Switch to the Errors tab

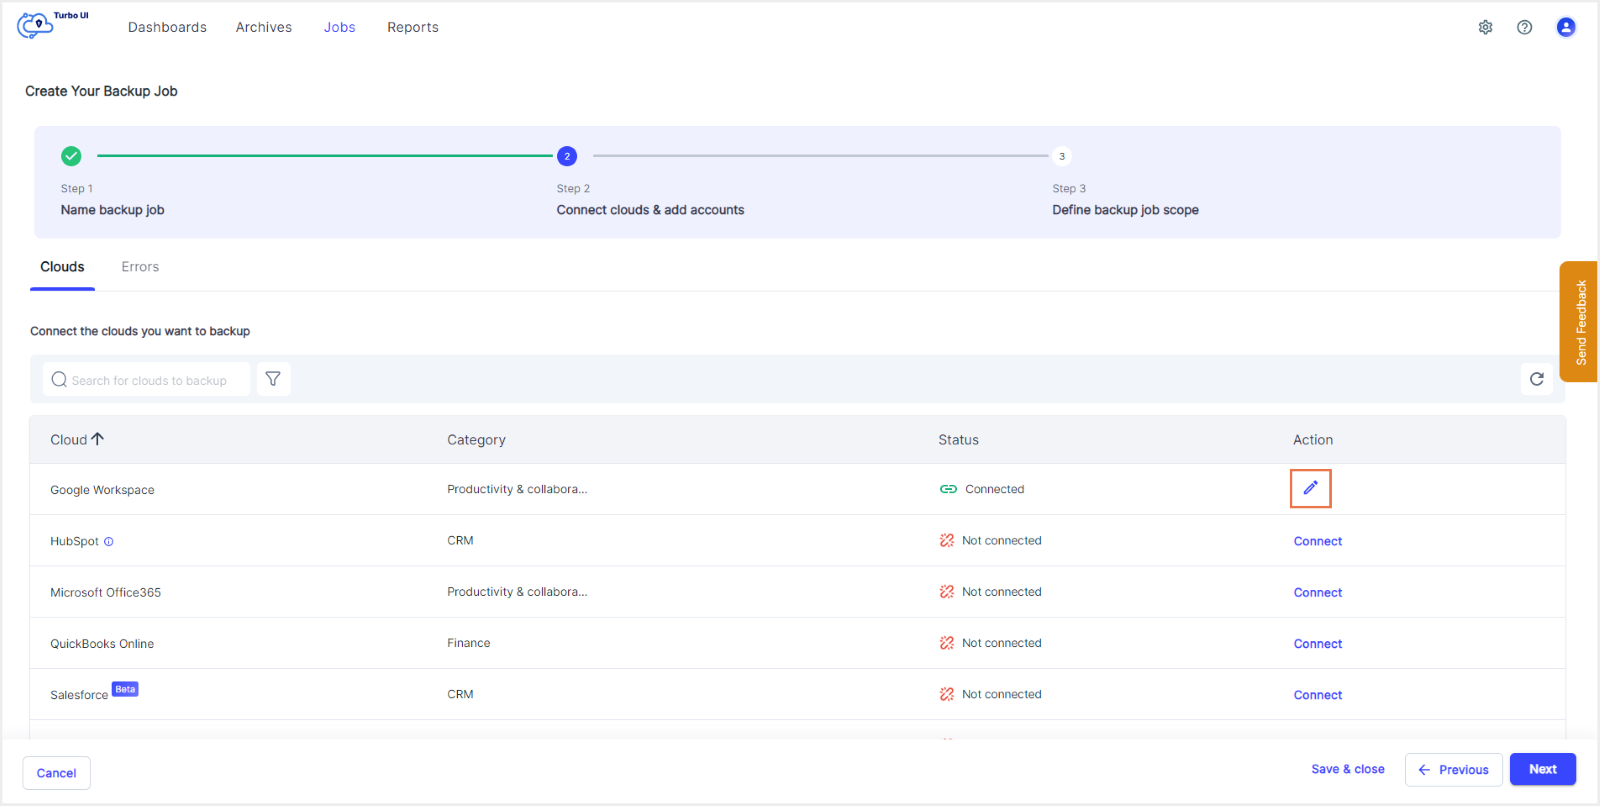pos(140,267)
